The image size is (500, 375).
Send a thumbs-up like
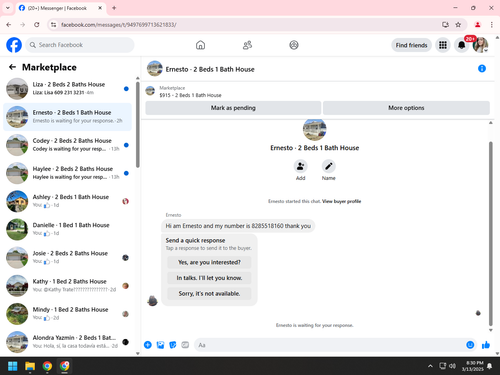tap(486, 345)
